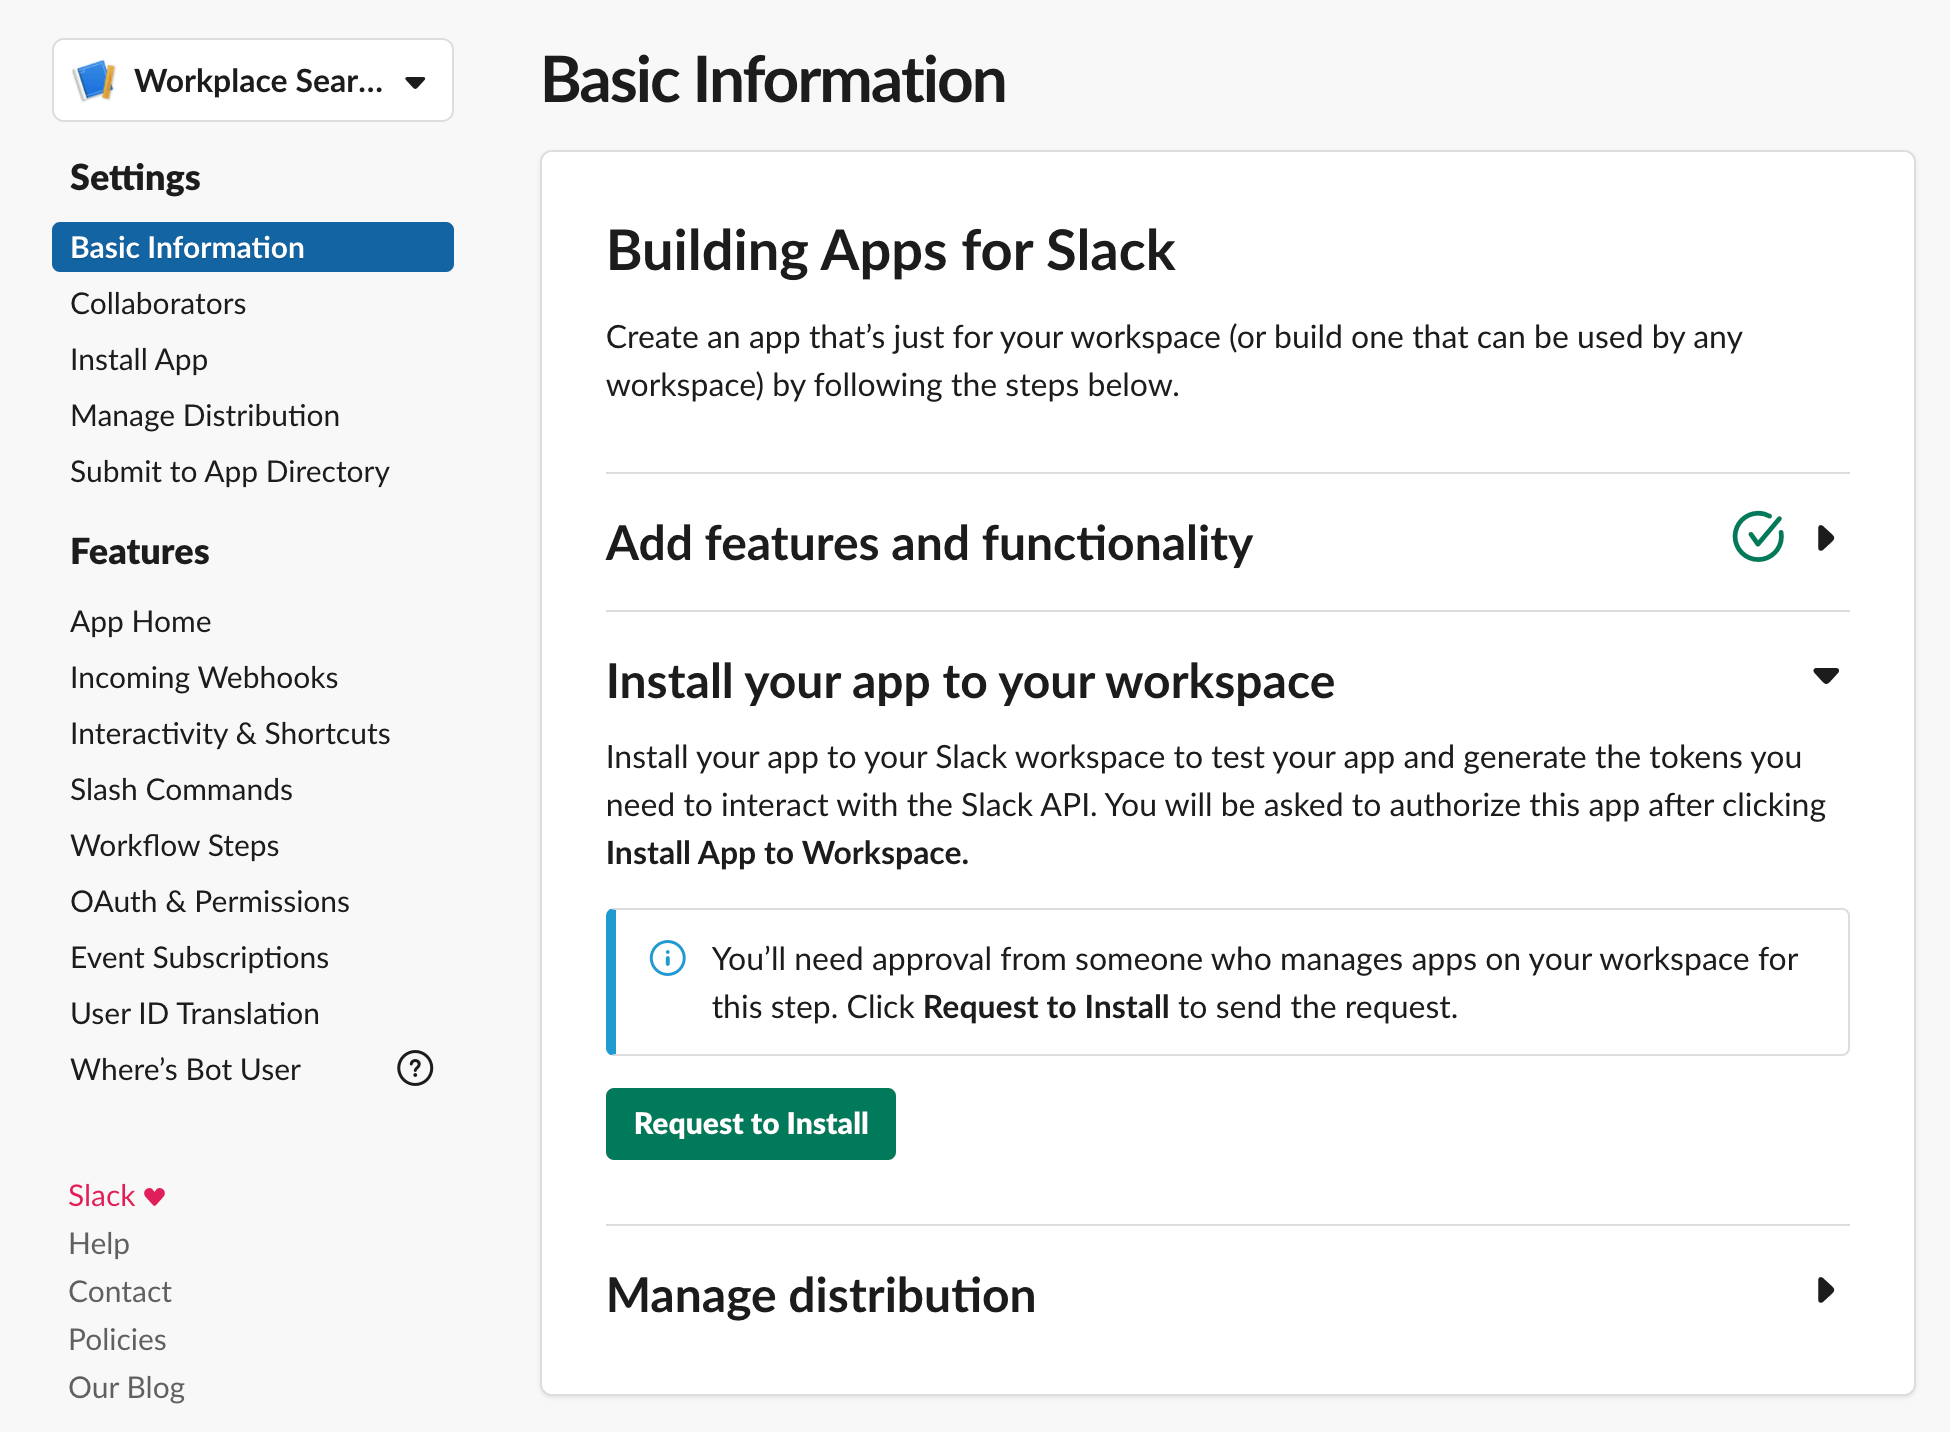This screenshot has height=1432, width=1950.
Task: Click the Help footer link
Action: pos(99,1244)
